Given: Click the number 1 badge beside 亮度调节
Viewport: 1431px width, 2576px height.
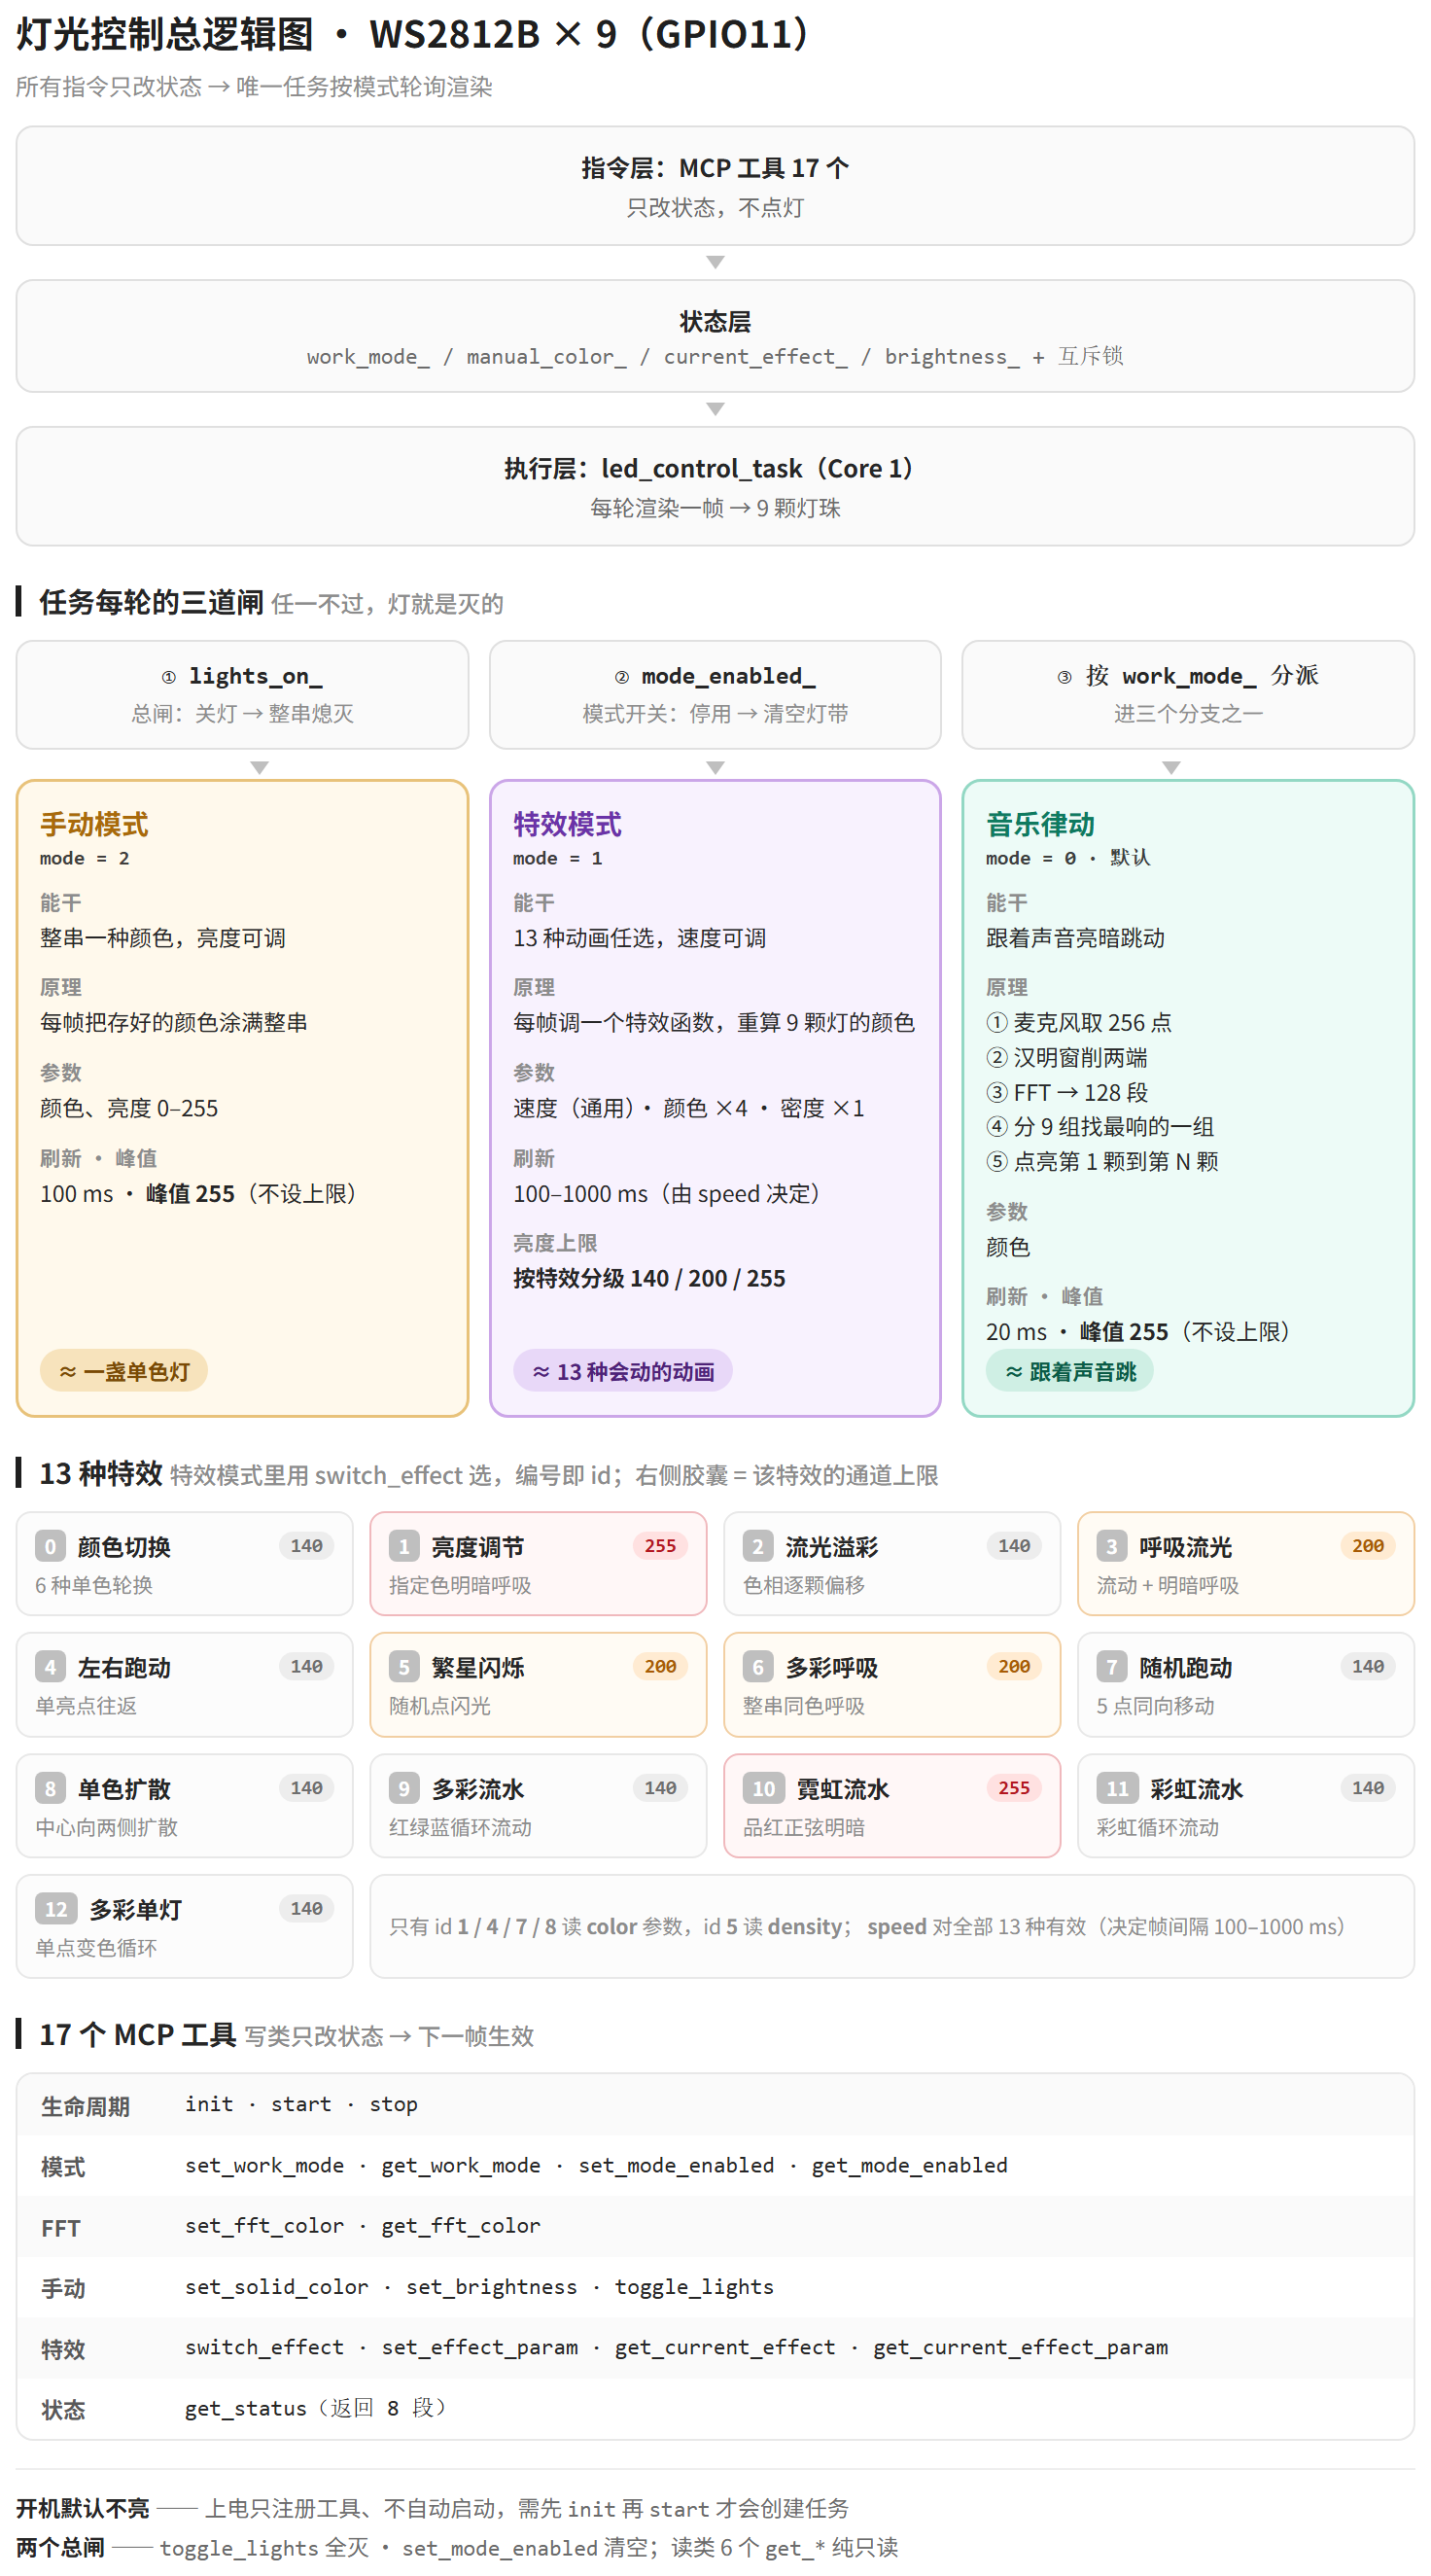Looking at the screenshot, I should point(404,1547).
